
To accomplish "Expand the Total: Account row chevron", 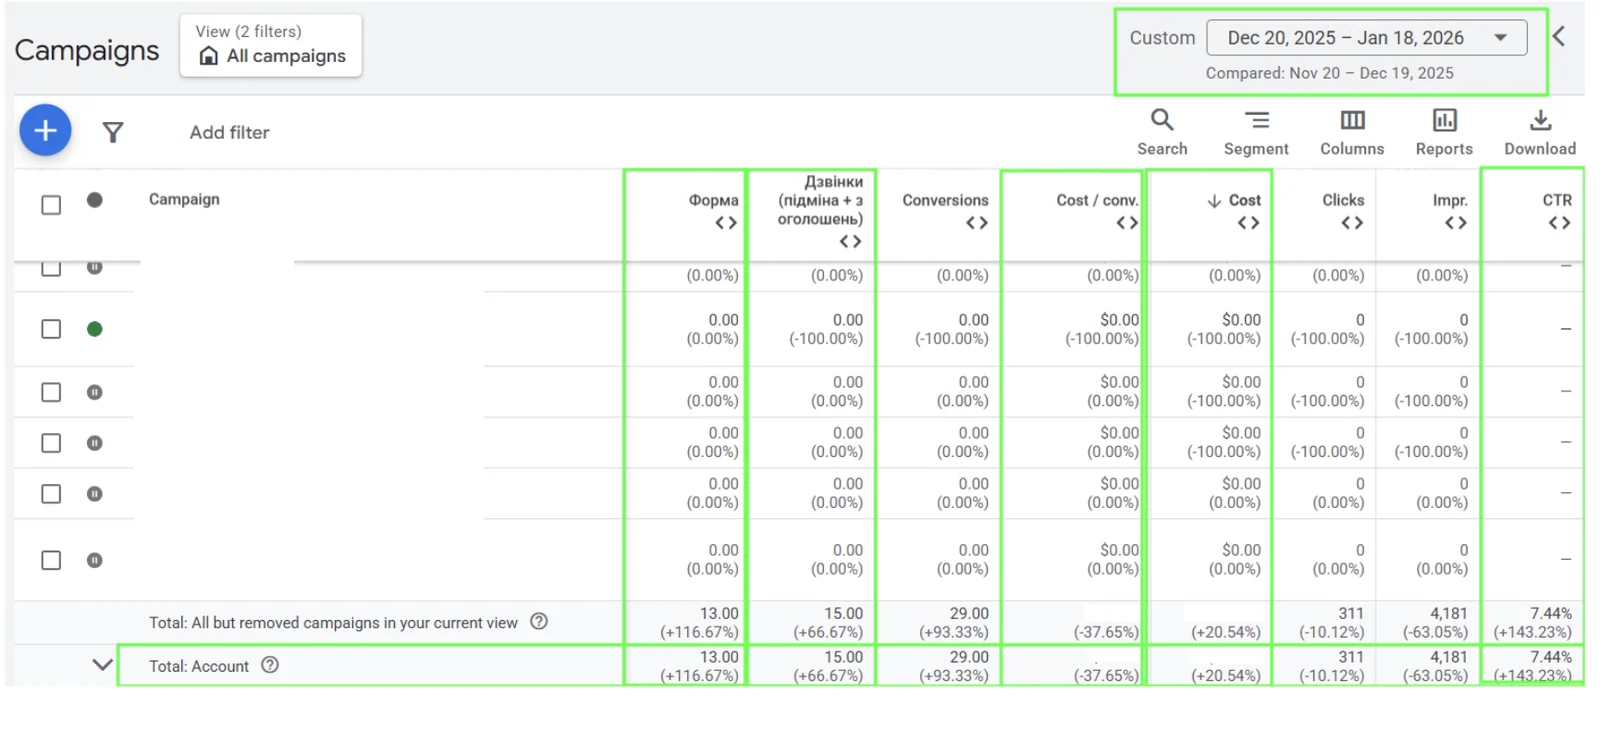I will (x=102, y=664).
